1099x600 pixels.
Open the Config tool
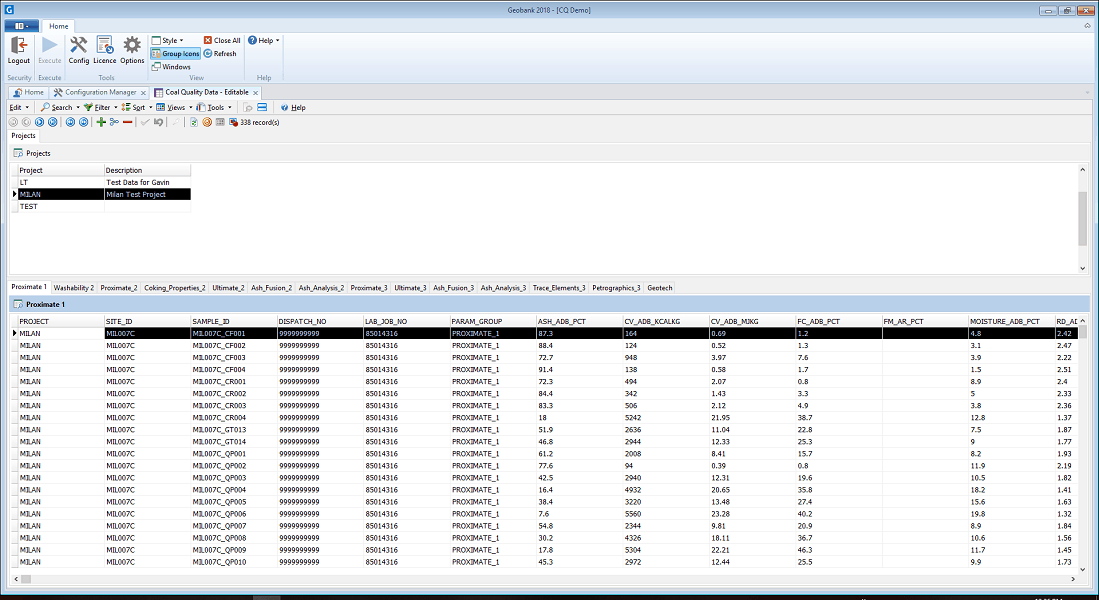click(x=79, y=46)
